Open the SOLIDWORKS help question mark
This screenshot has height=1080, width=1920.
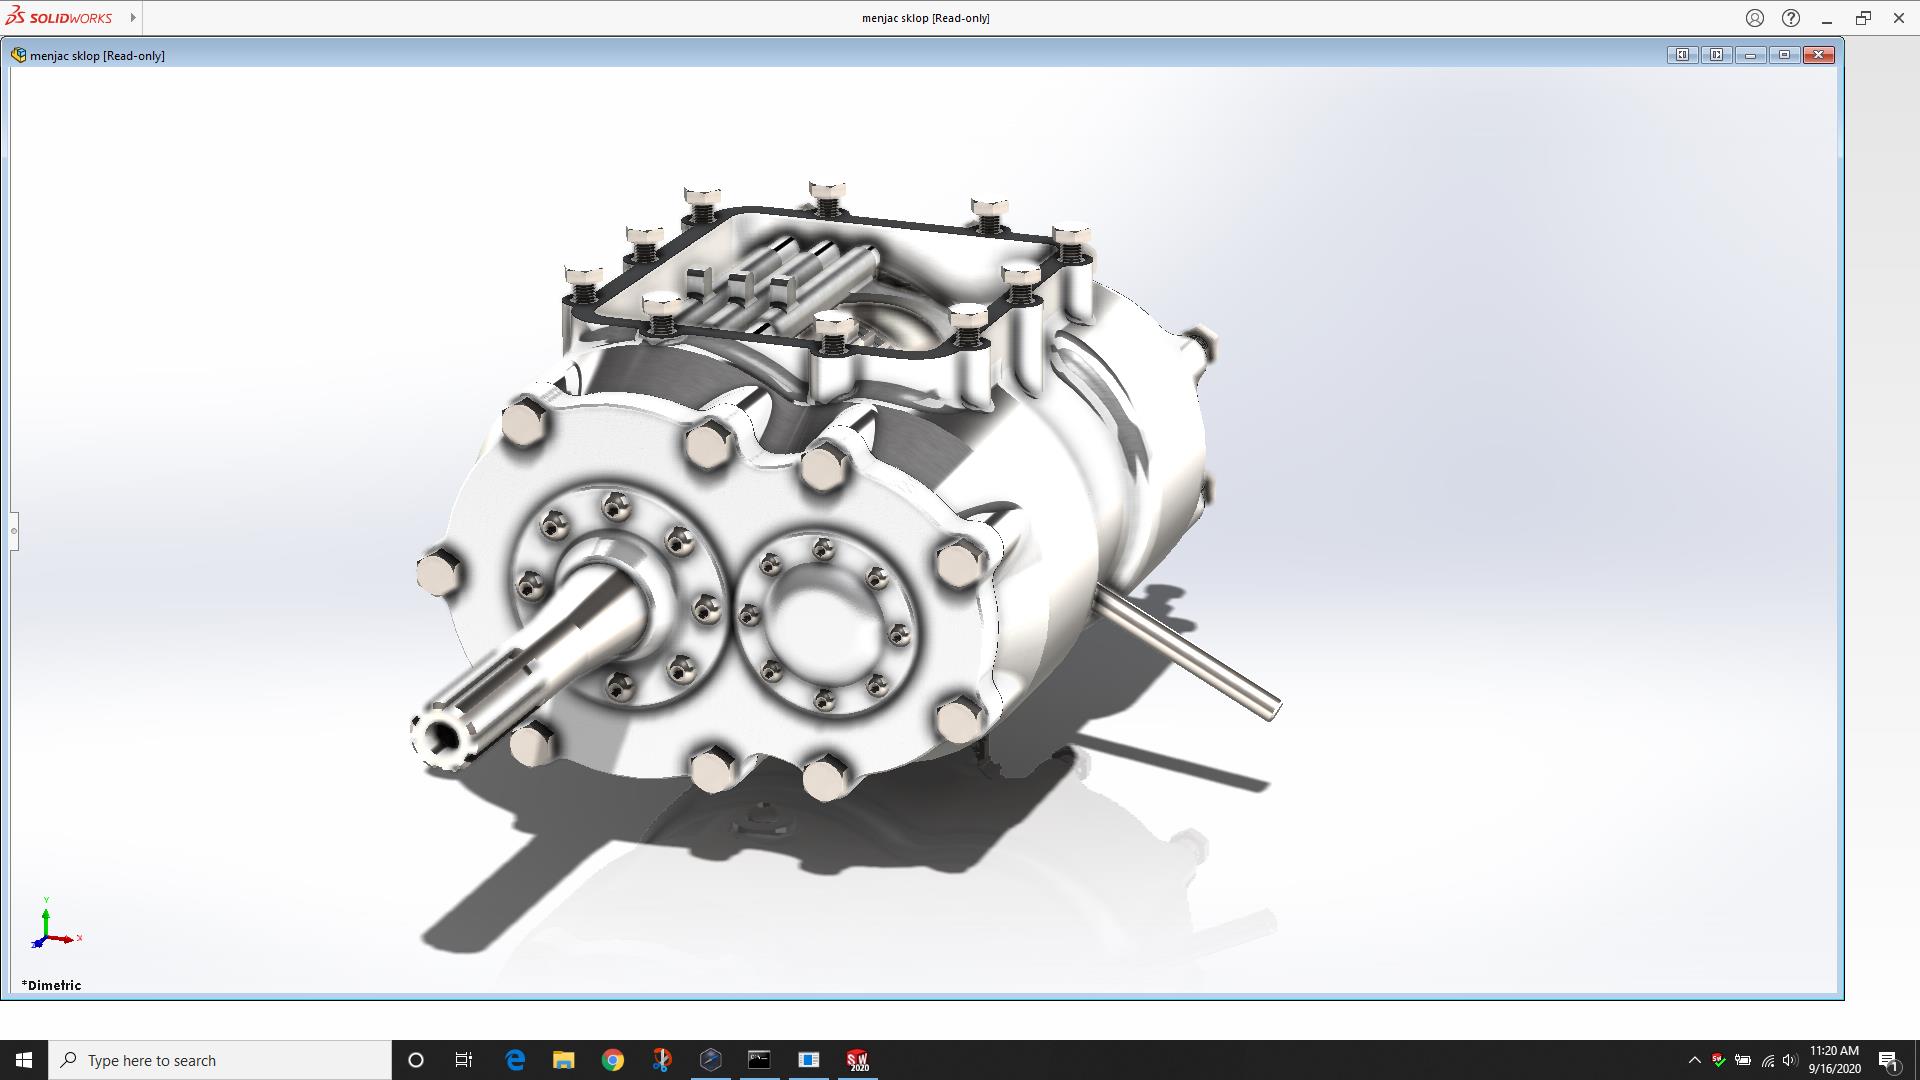tap(1791, 18)
